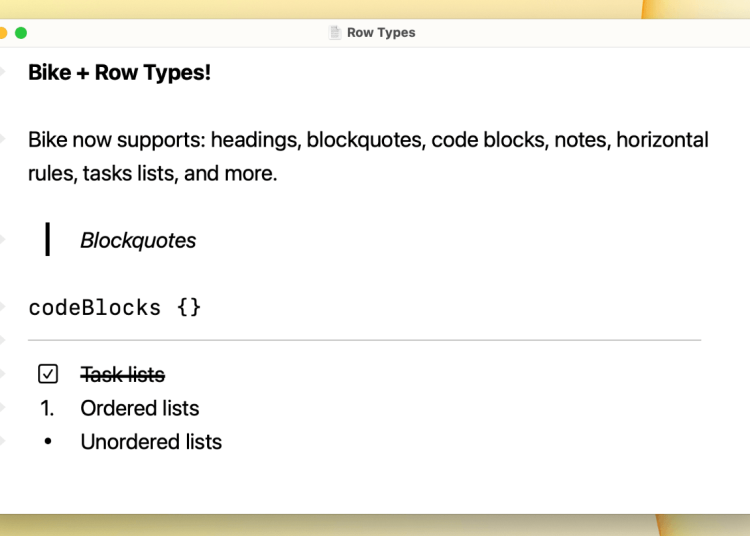The height and width of the screenshot is (536, 750).
Task: Click inside the codeBlocks {} code row
Action: [x=115, y=307]
